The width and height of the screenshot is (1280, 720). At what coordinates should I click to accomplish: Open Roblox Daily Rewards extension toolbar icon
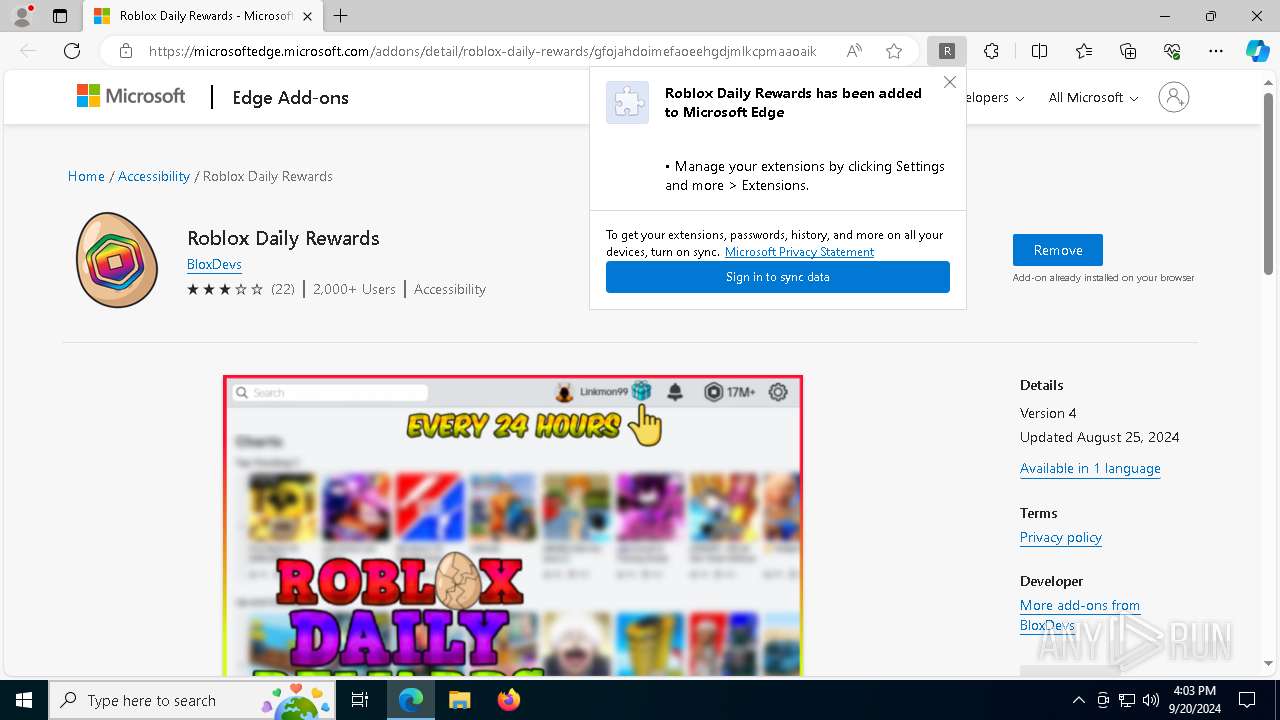tap(946, 51)
